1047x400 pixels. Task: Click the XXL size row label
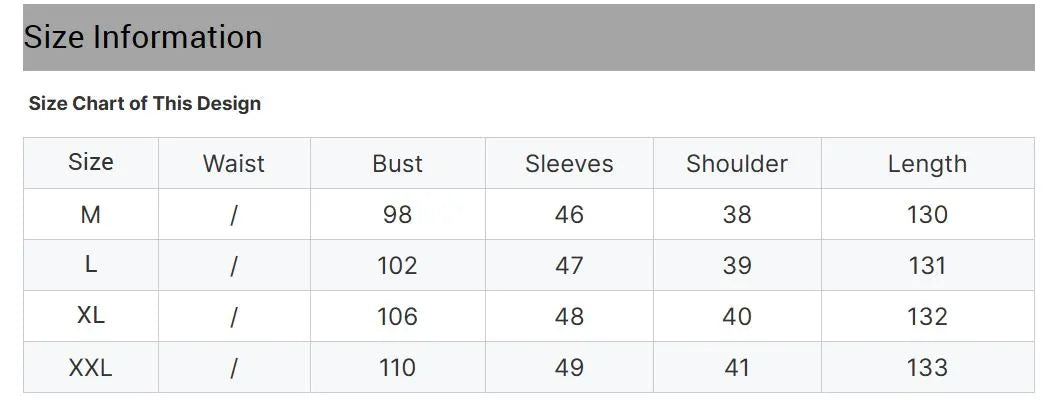(x=91, y=368)
